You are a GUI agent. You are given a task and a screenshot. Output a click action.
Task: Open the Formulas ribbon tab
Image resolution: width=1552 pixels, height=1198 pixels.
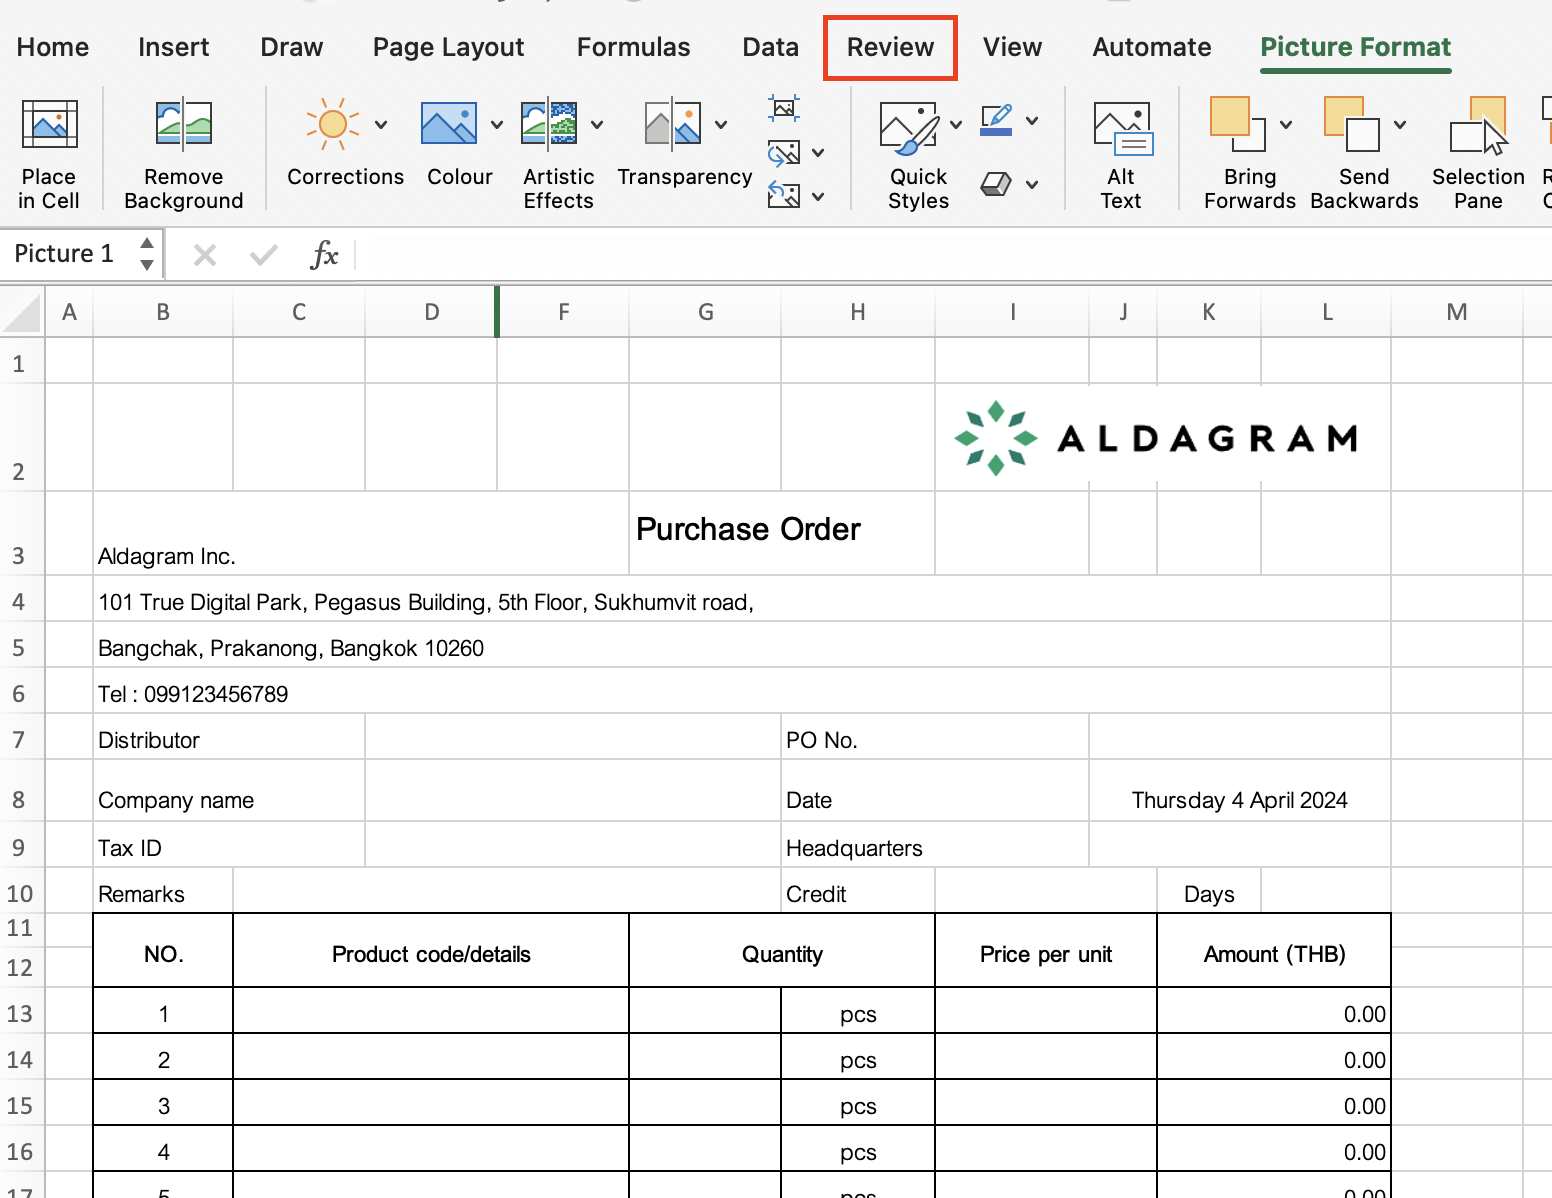click(x=633, y=47)
